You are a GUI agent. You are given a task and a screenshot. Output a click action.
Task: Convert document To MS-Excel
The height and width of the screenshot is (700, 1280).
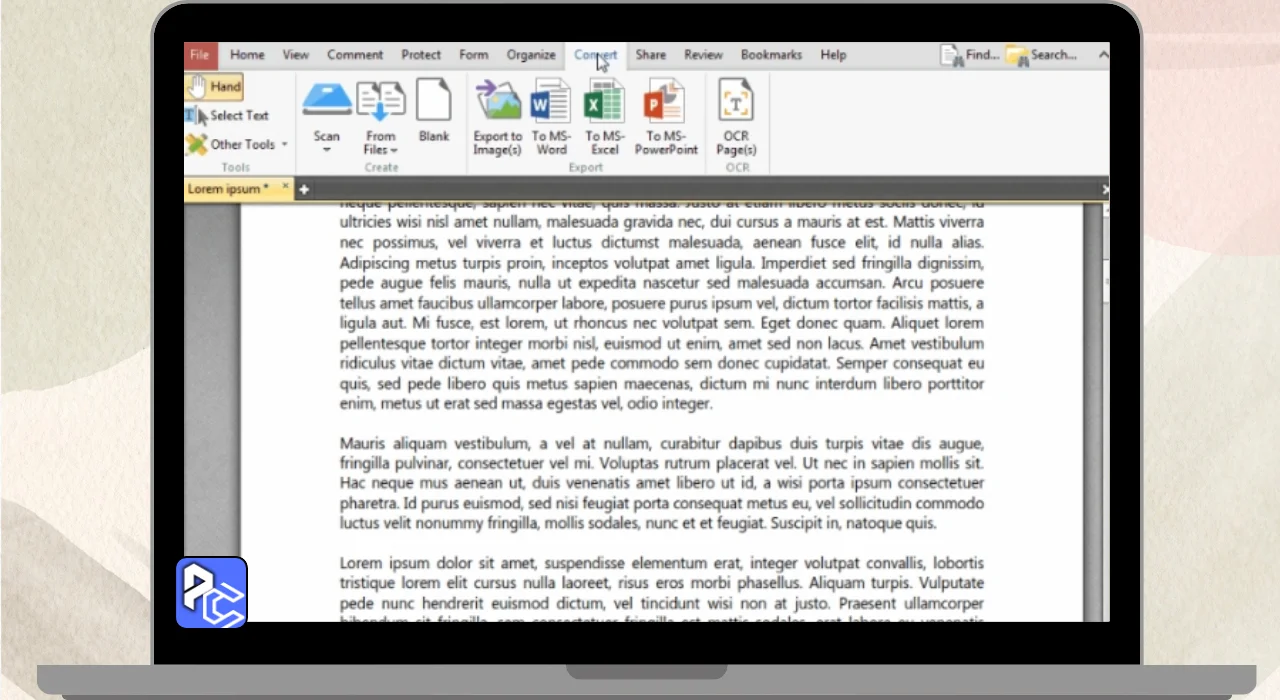tap(604, 118)
